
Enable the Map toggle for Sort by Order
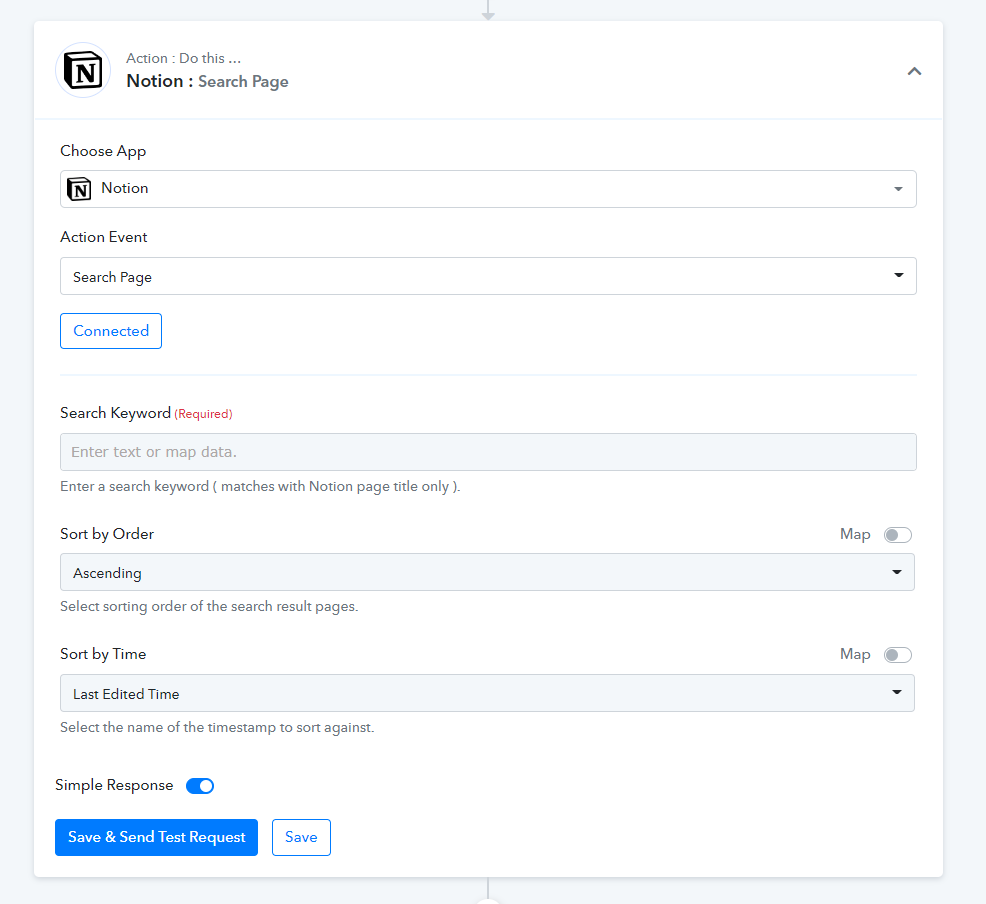[x=897, y=535]
